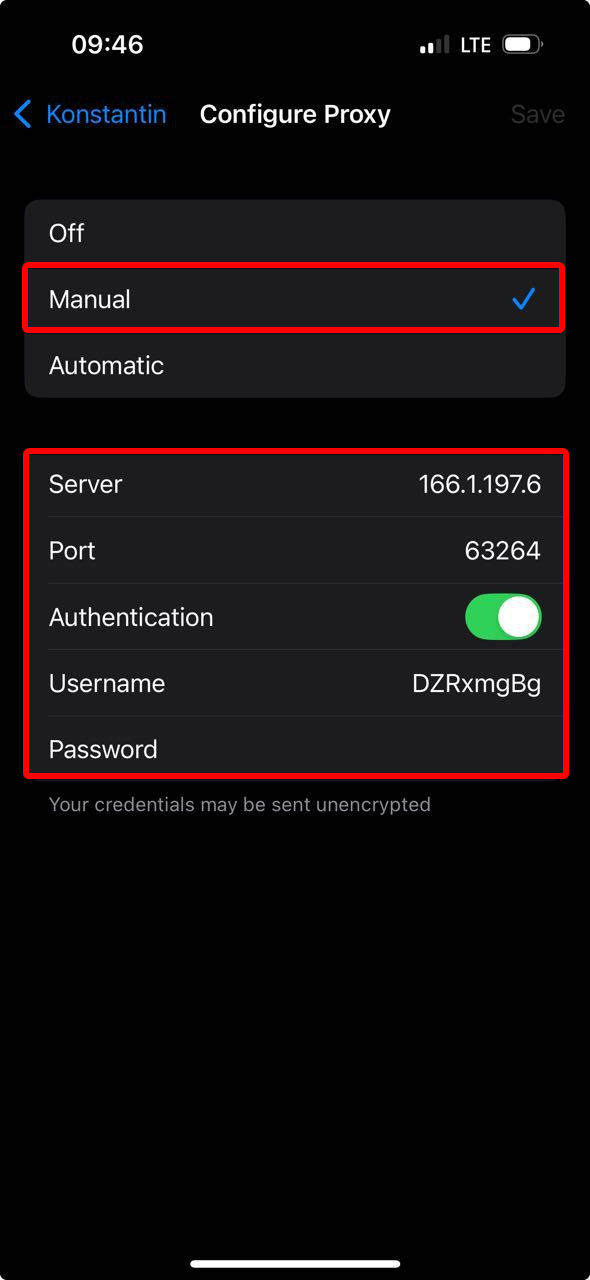This screenshot has height=1280, width=590.
Task: Tap the back chevron arrow icon
Action: (23, 114)
